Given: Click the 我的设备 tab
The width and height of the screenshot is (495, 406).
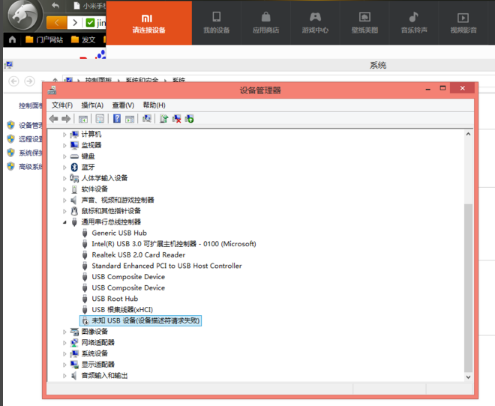Looking at the screenshot, I should pyautogui.click(x=216, y=23).
